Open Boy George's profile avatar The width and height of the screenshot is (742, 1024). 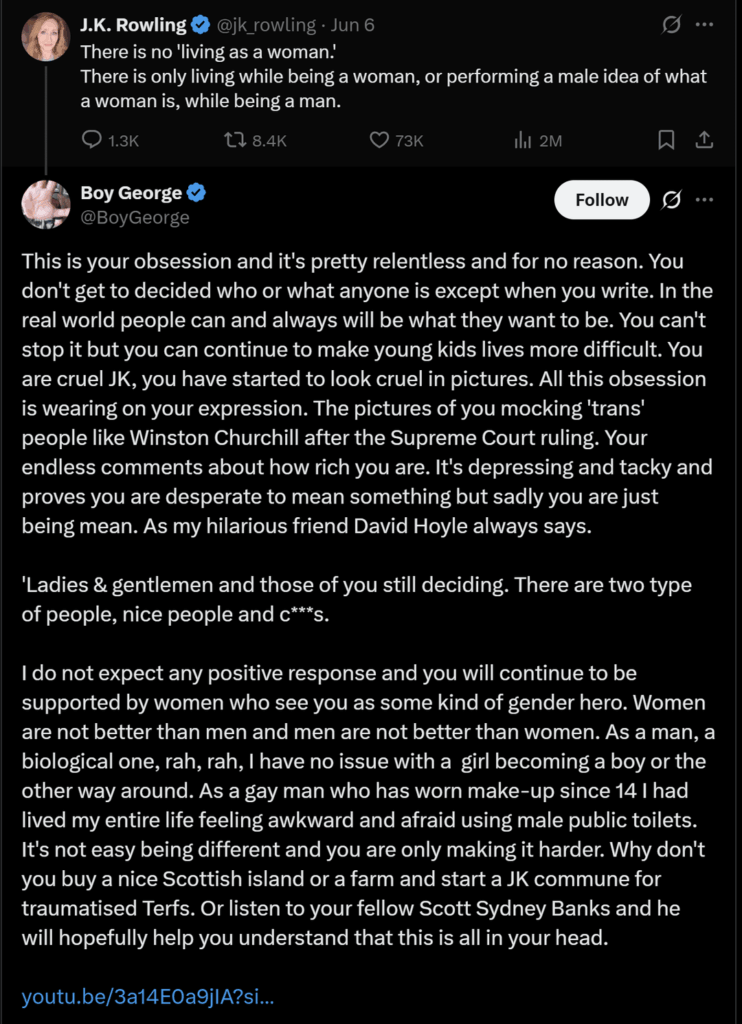[46, 204]
